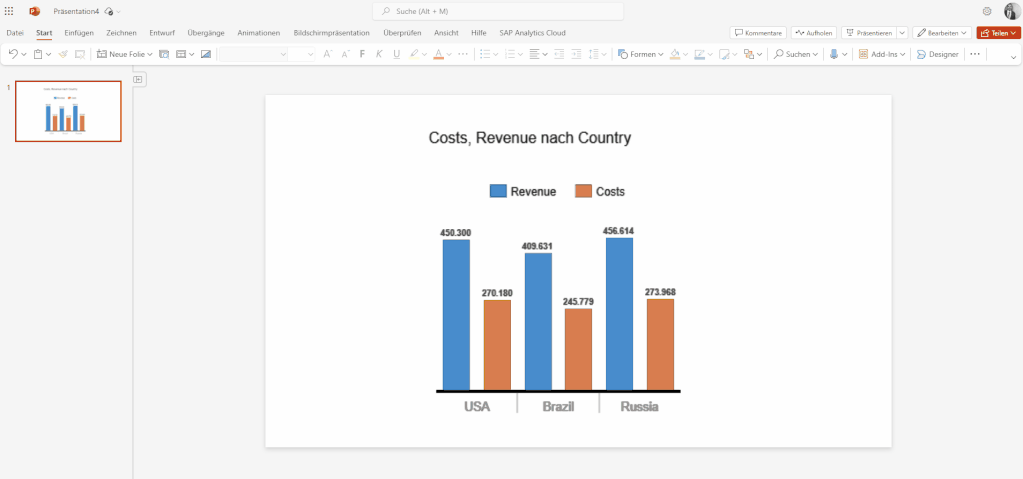Switch to the Einfügen tab
This screenshot has width=1023, height=479.
(79, 33)
